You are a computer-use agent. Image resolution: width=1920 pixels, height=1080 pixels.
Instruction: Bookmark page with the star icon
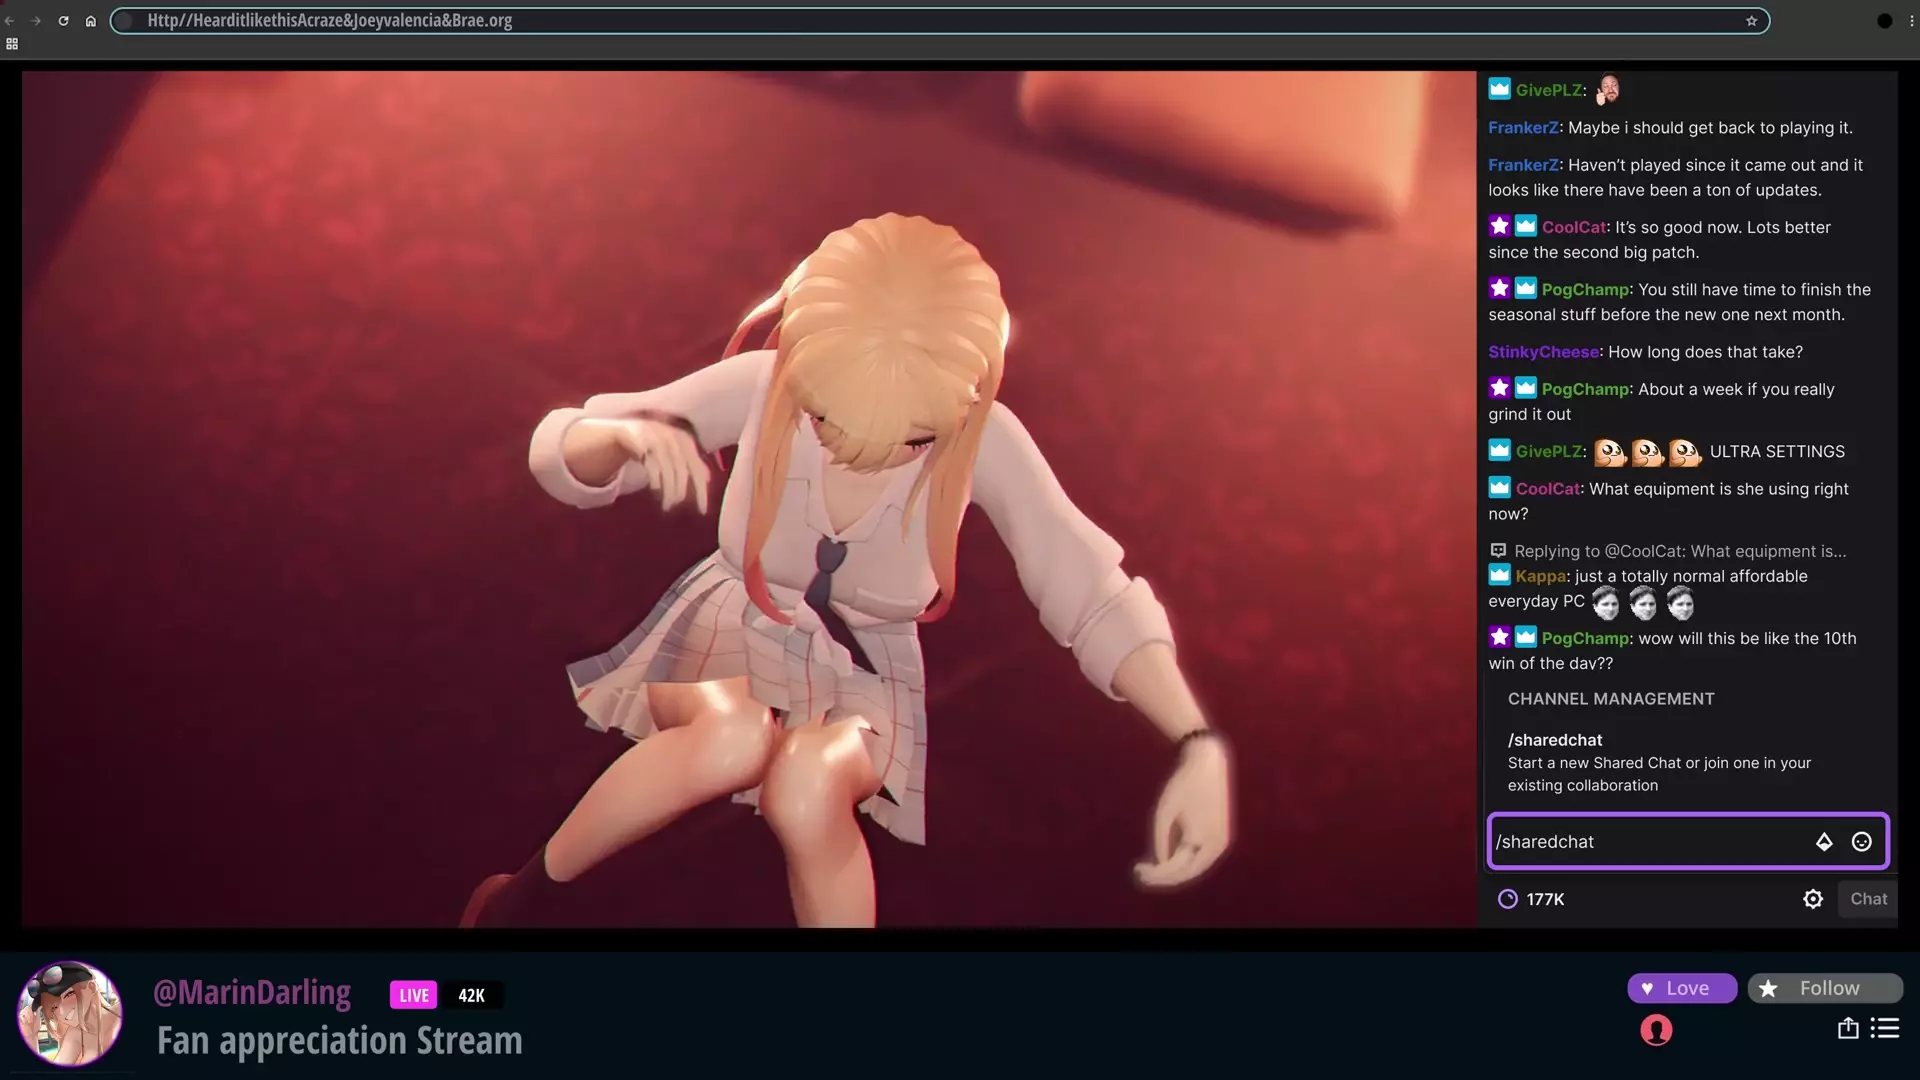[1751, 21]
